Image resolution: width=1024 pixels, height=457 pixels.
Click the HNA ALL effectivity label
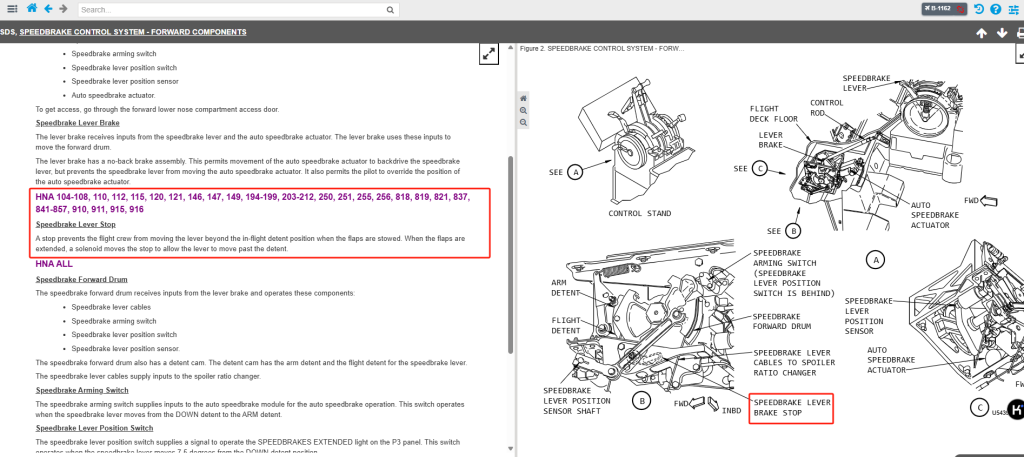[54, 264]
